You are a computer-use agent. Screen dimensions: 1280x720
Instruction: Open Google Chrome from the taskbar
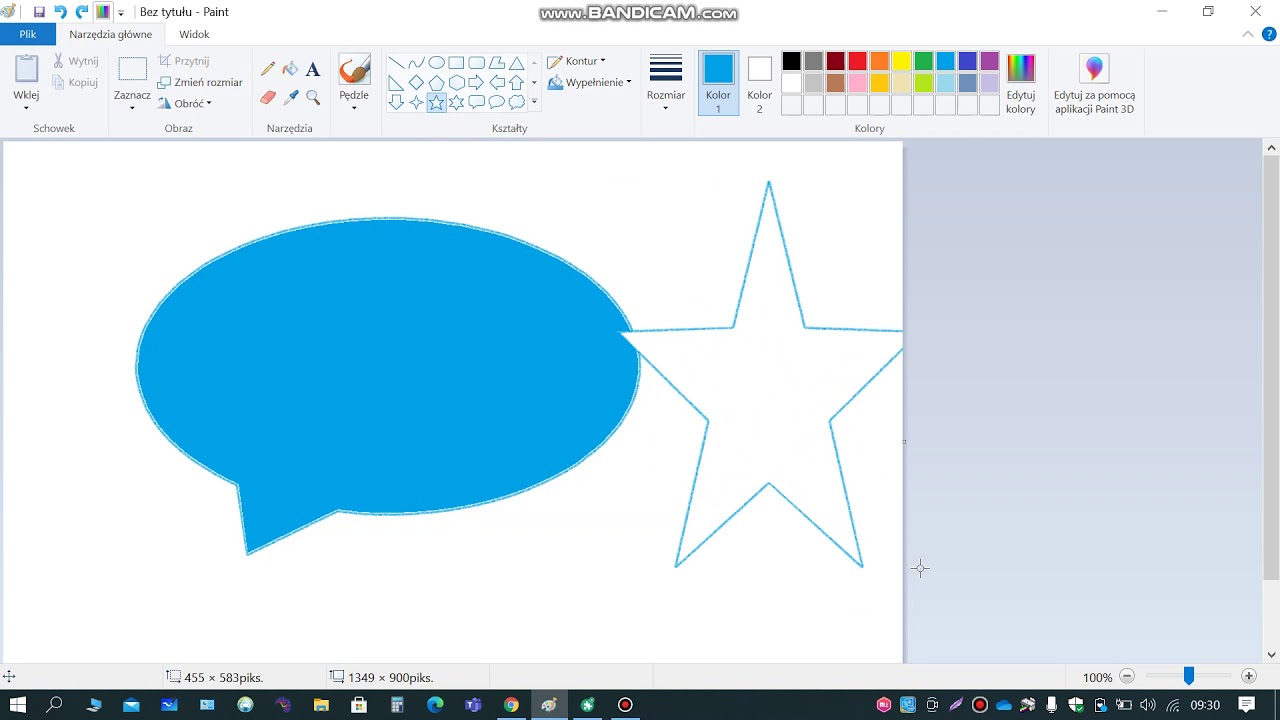[x=511, y=705]
